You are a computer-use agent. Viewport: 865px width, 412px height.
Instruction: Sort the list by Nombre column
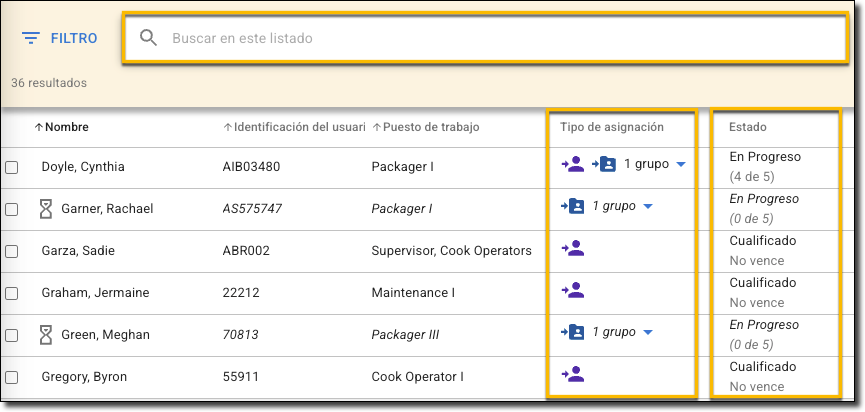coord(66,127)
